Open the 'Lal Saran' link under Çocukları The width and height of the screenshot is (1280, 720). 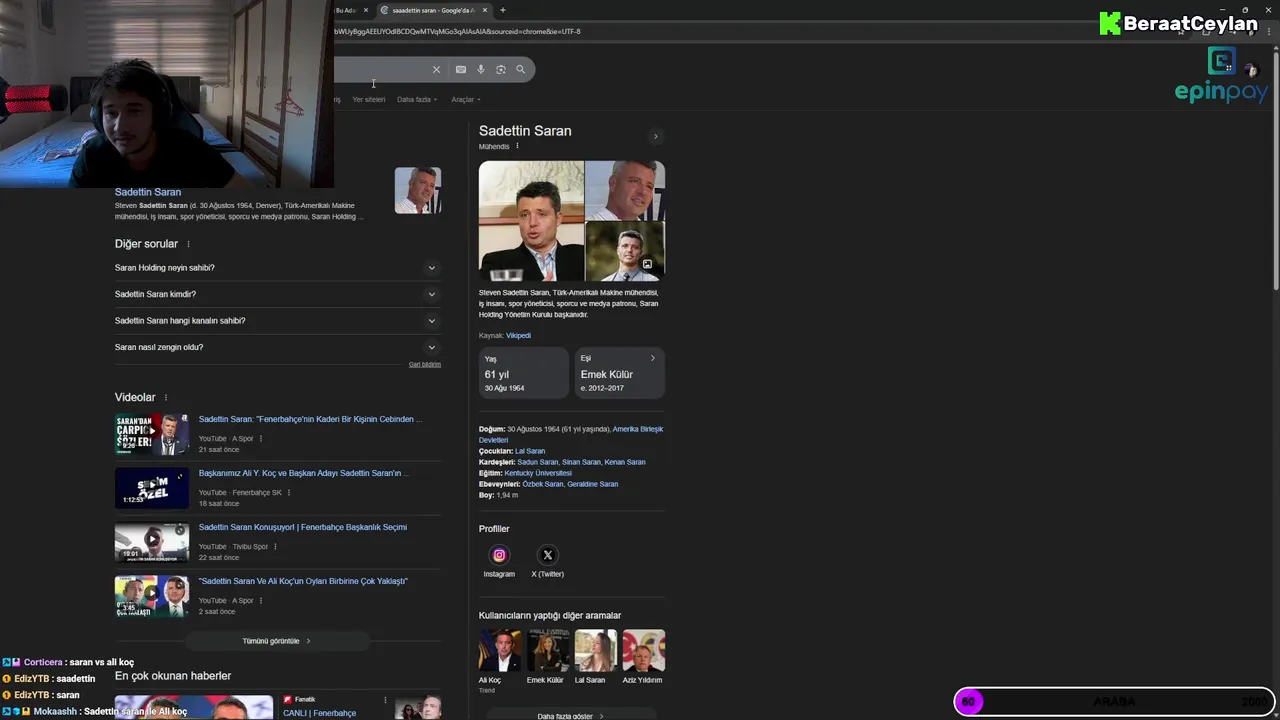point(530,451)
